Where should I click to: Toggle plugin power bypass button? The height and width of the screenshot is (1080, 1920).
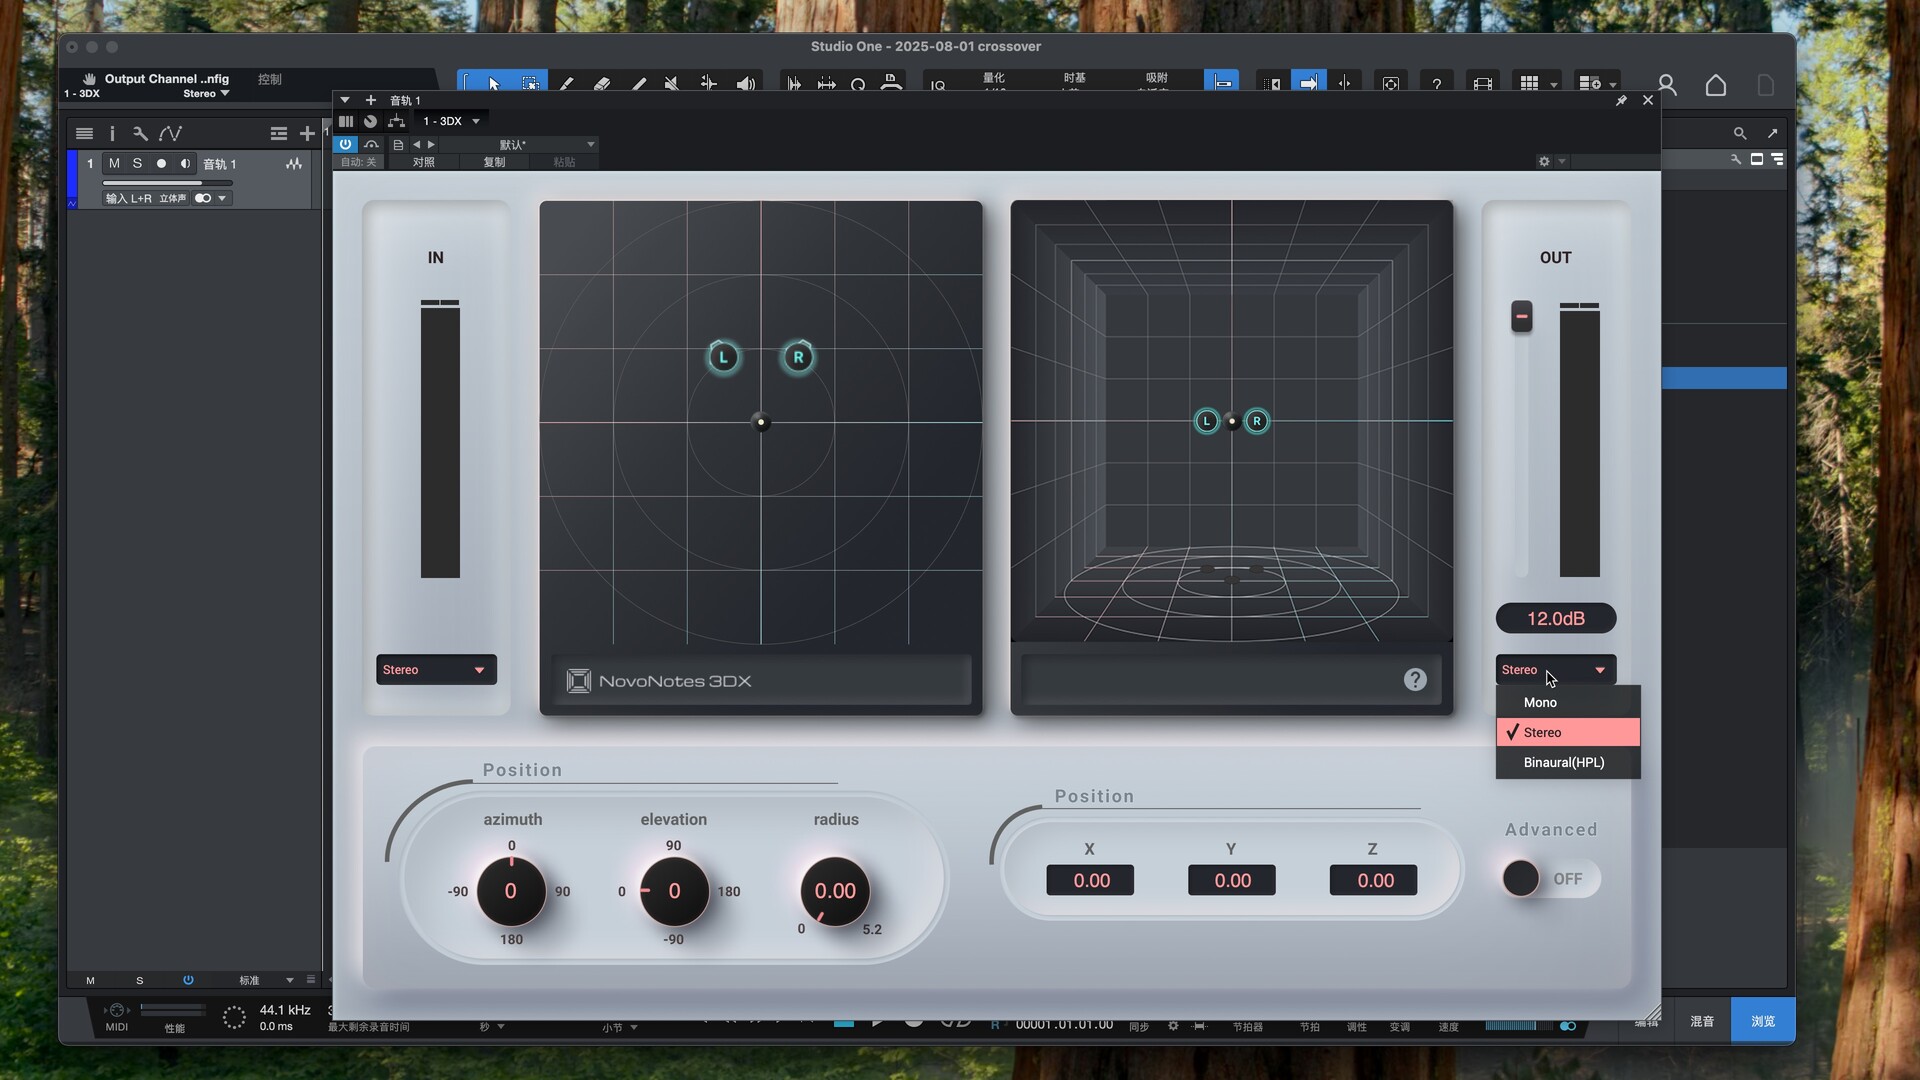(345, 145)
